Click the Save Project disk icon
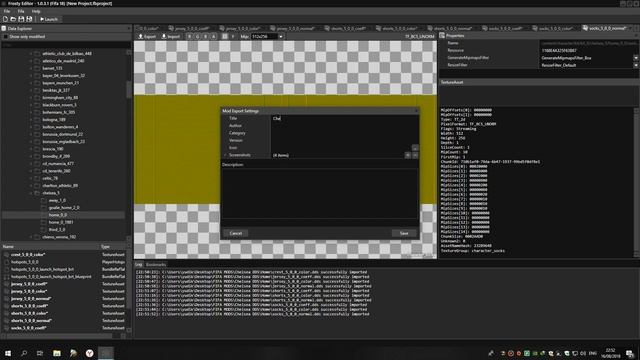 point(21,19)
